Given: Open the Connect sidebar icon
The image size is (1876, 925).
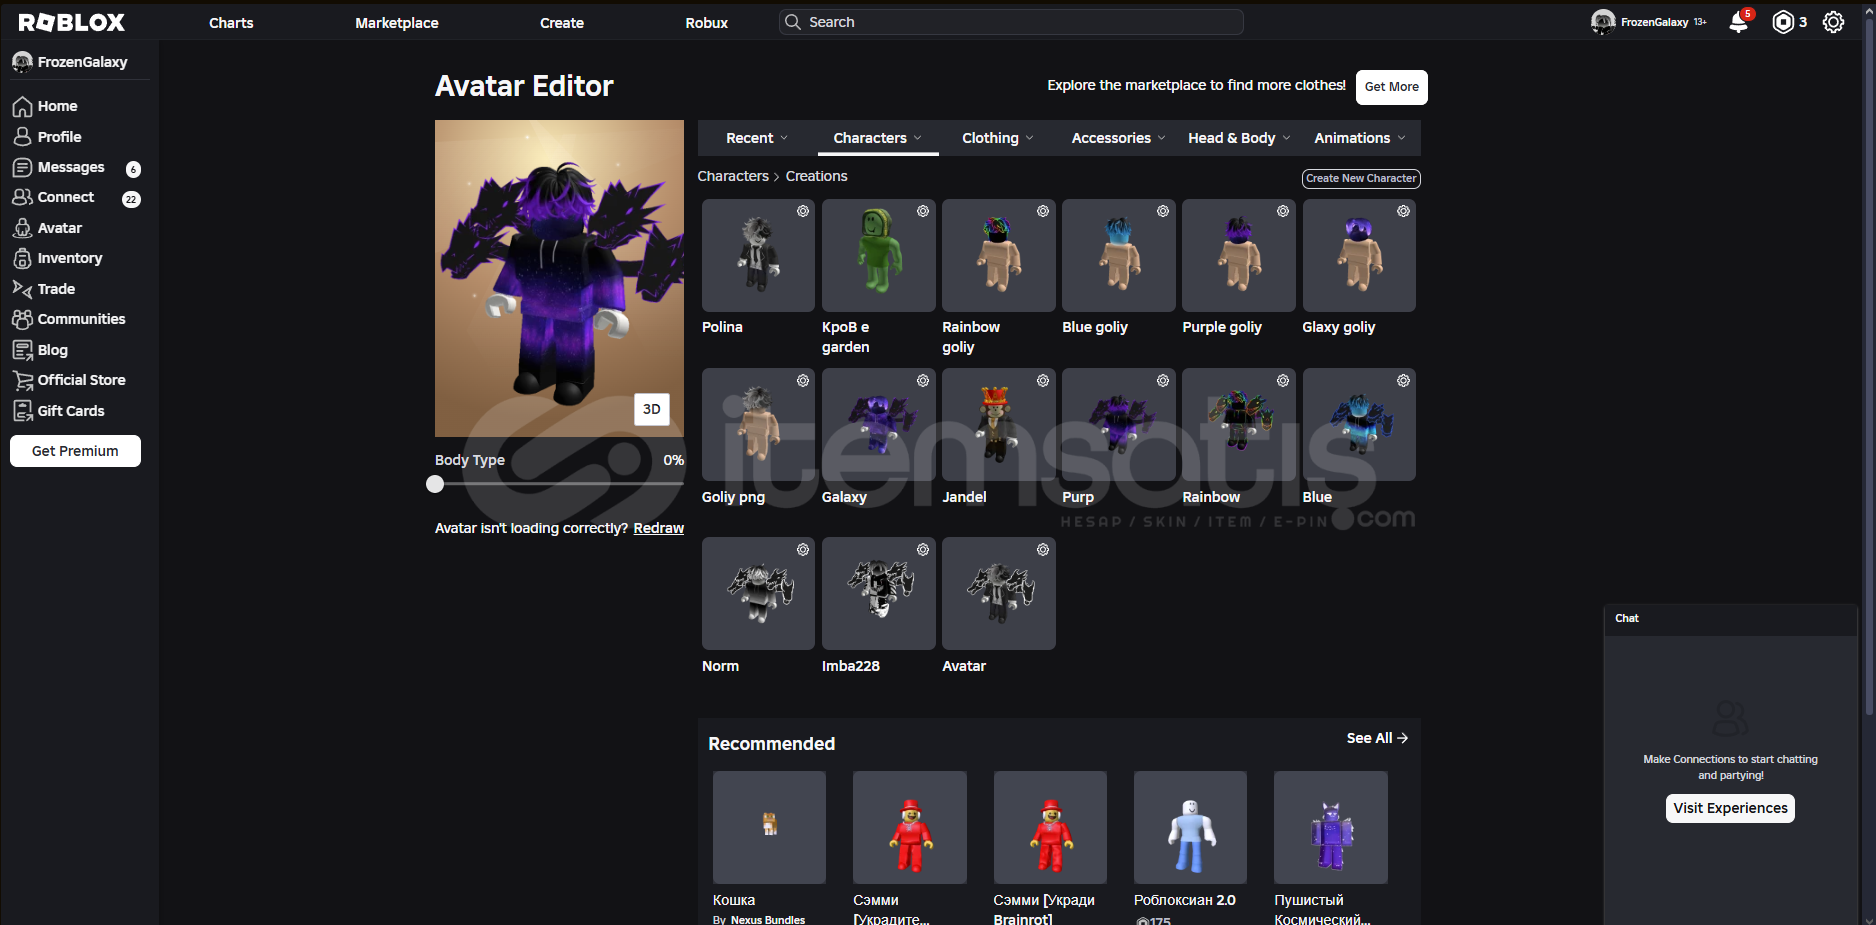Looking at the screenshot, I should 22,197.
